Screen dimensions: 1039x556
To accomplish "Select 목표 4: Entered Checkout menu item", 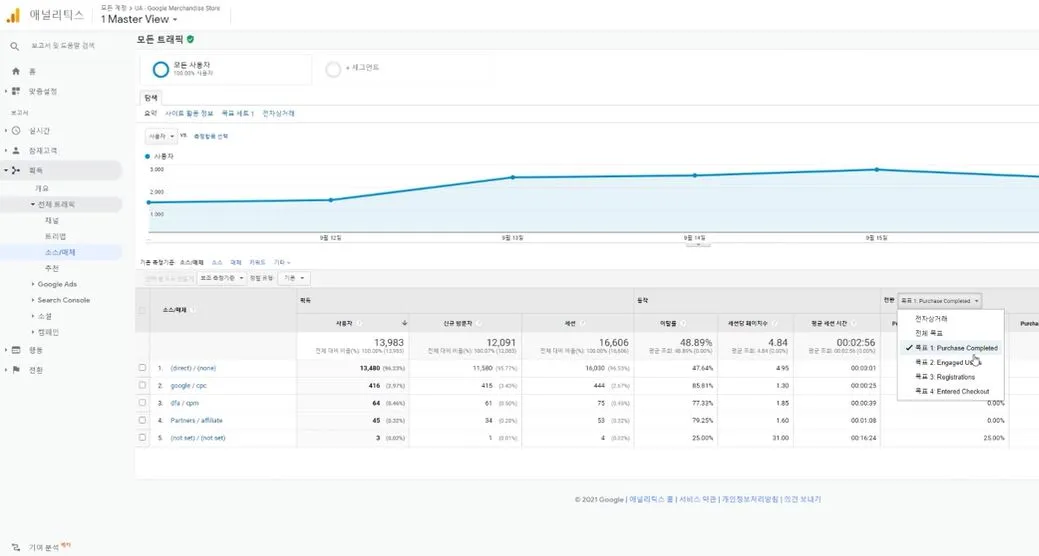I will pyautogui.click(x=950, y=392).
